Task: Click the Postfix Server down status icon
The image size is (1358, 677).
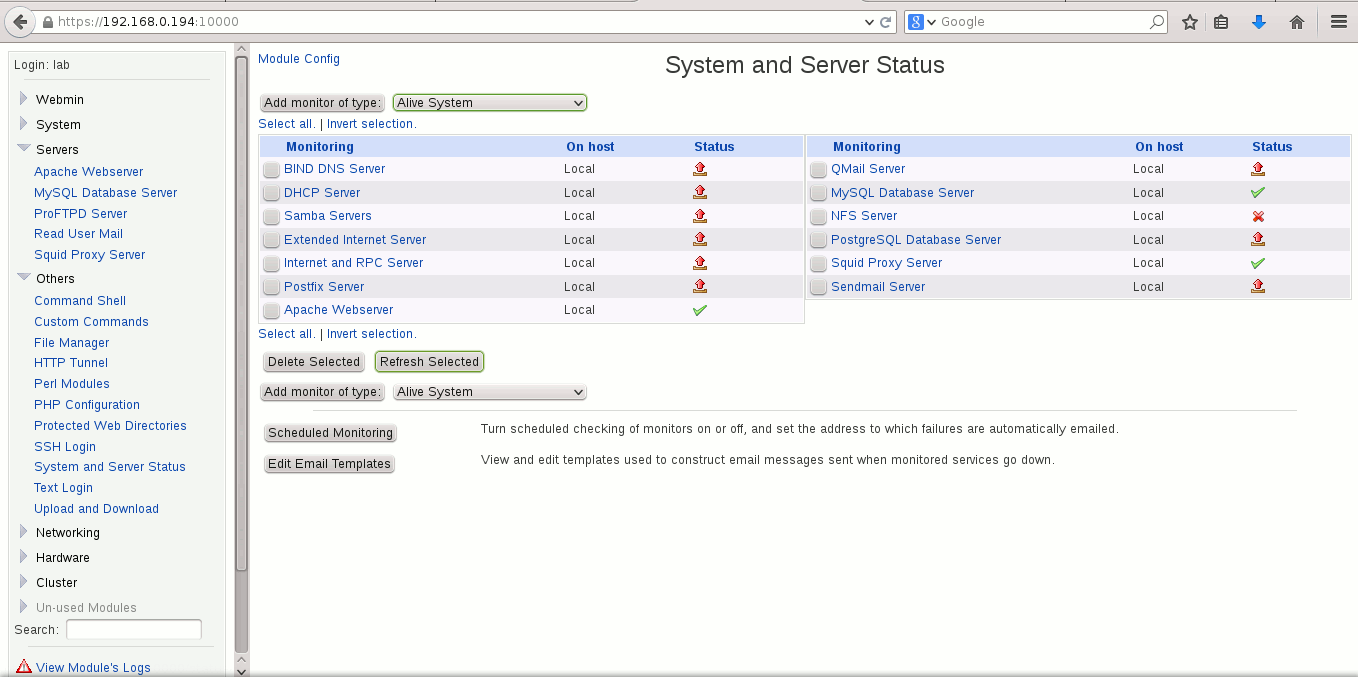Action: pos(700,286)
